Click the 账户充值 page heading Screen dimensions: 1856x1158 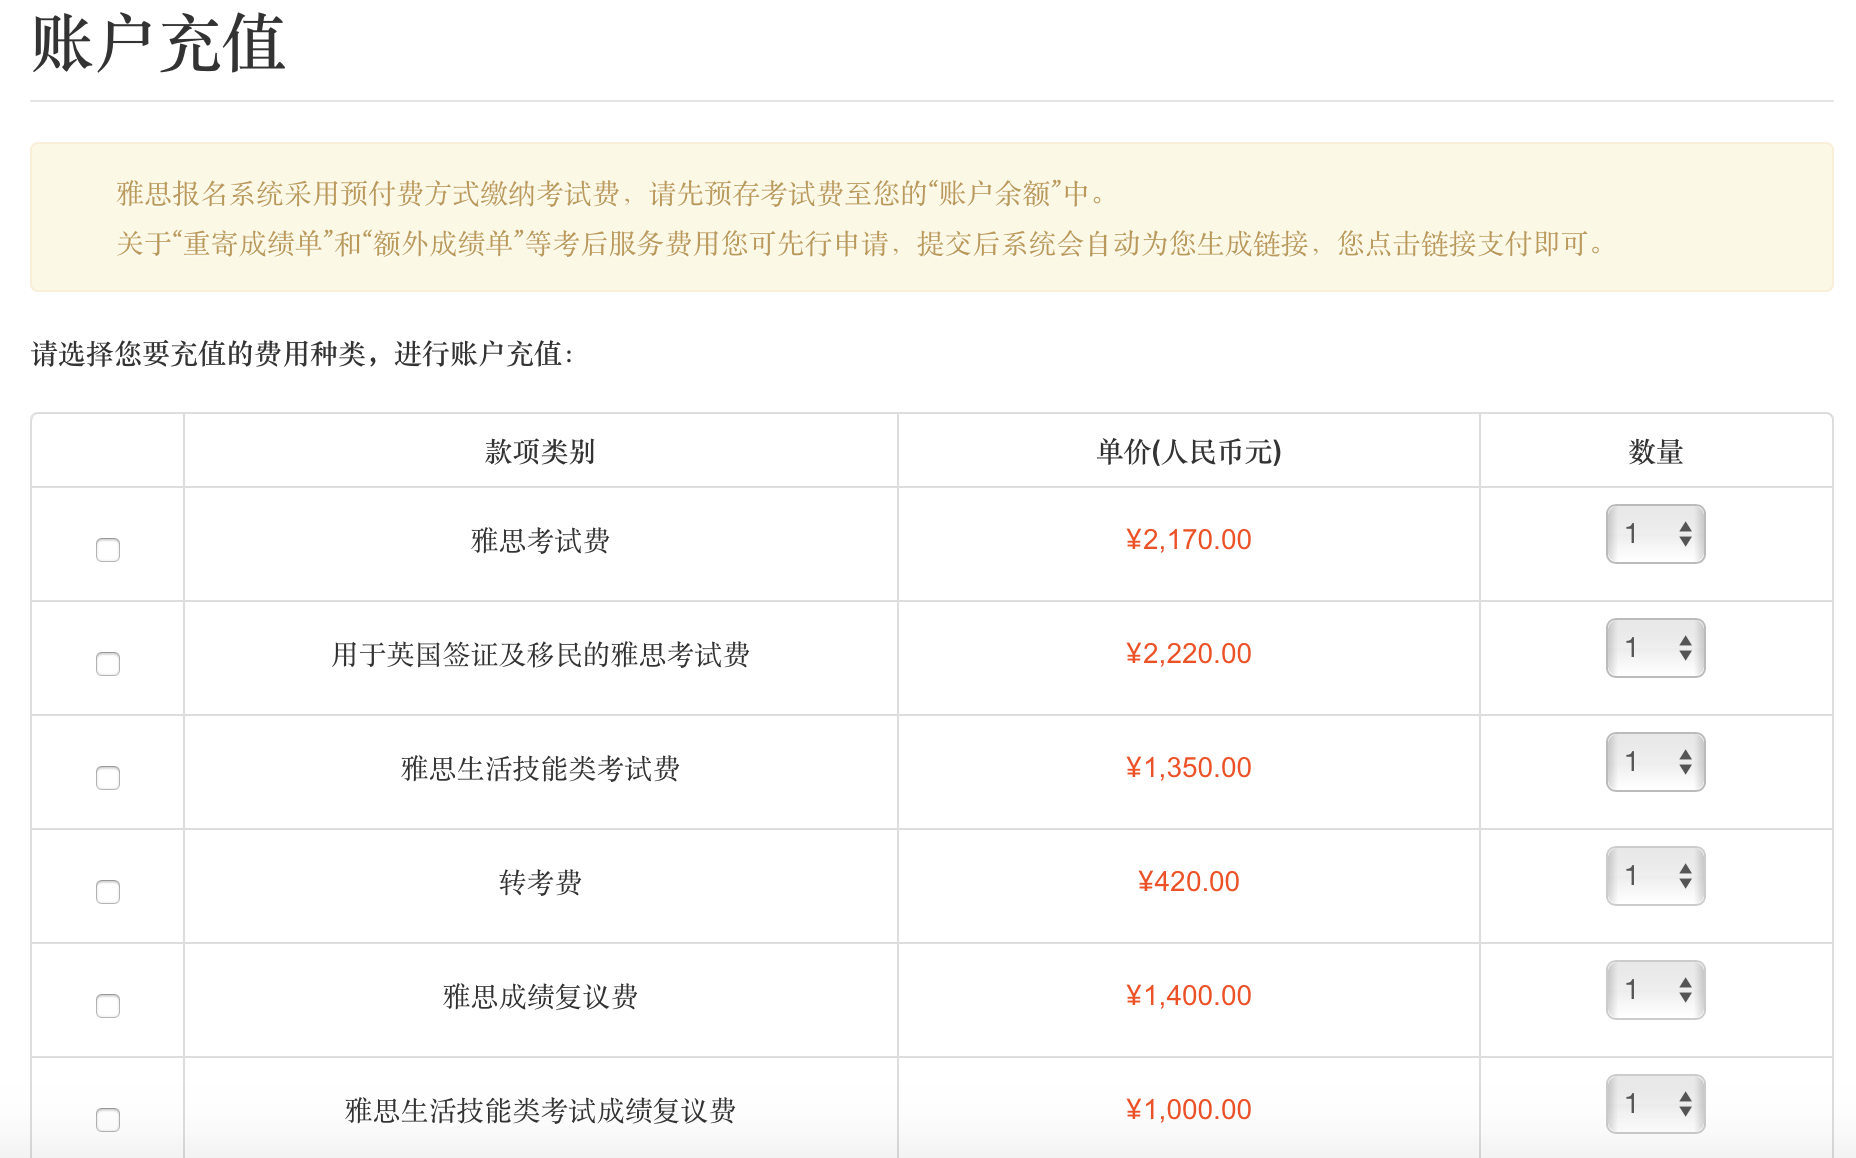(158, 44)
